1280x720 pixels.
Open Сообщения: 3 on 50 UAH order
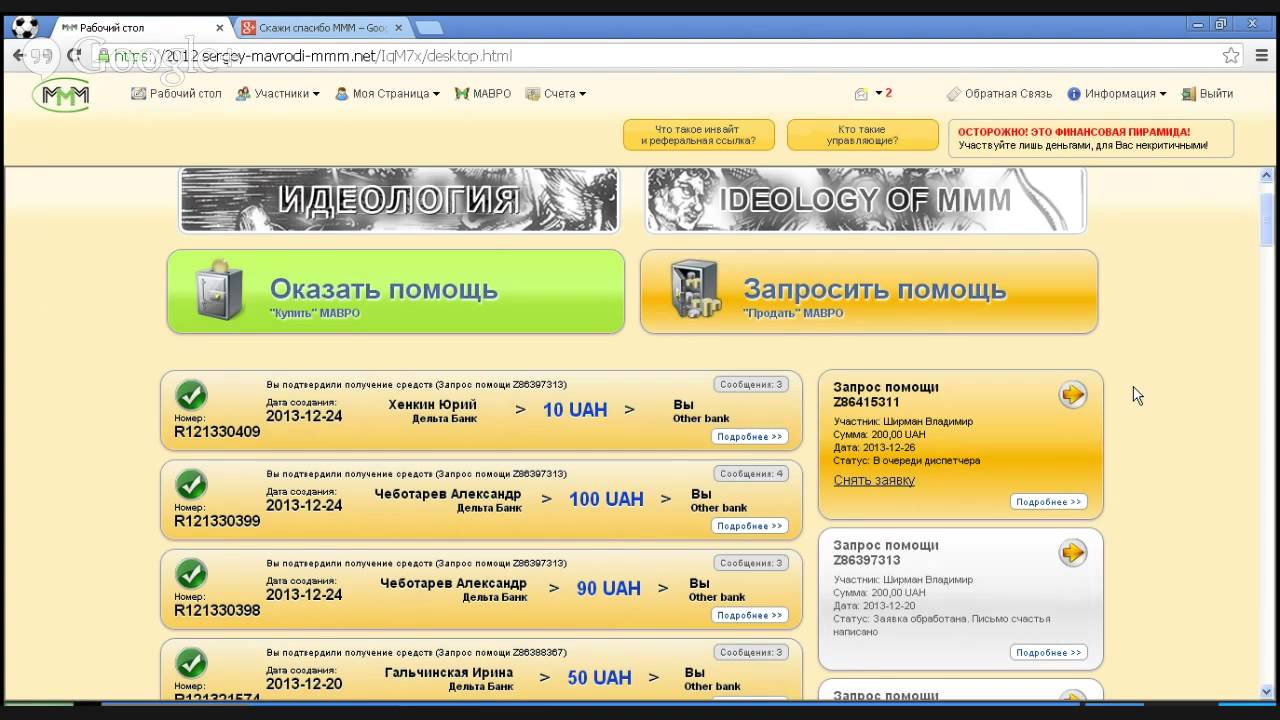click(x=751, y=652)
